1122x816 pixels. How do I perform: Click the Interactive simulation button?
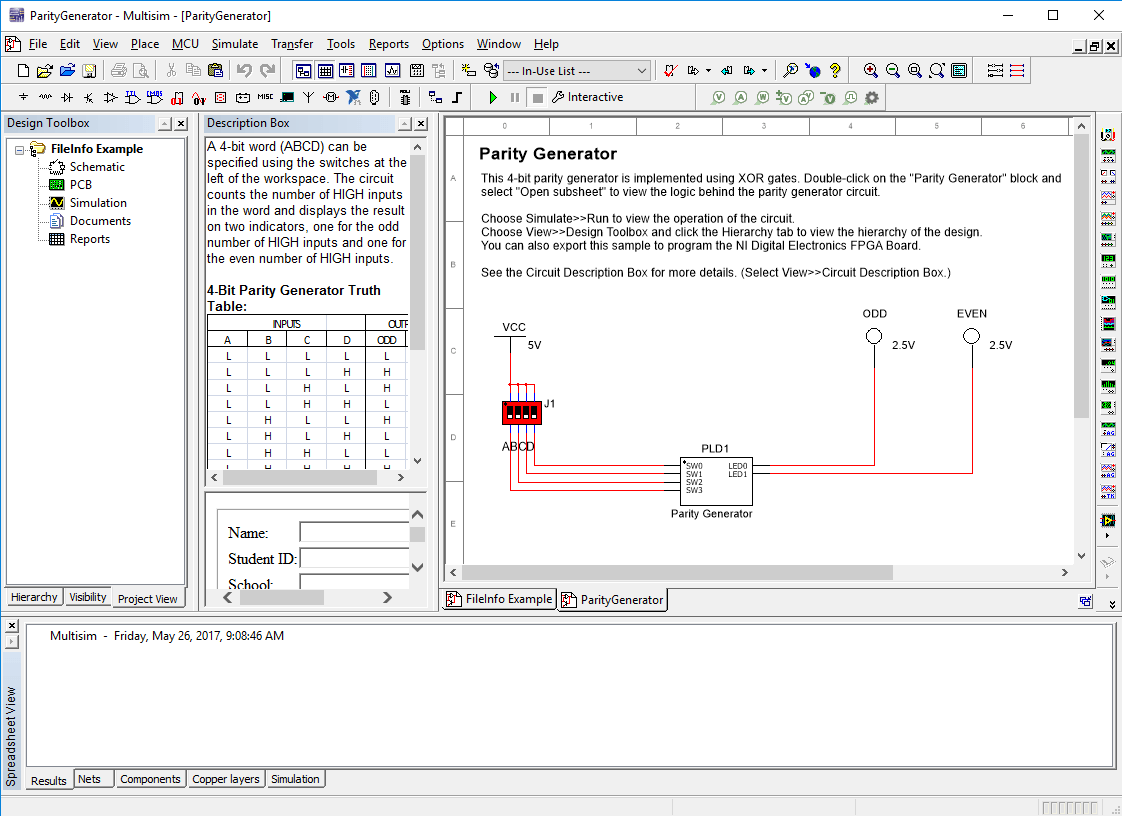(x=587, y=97)
